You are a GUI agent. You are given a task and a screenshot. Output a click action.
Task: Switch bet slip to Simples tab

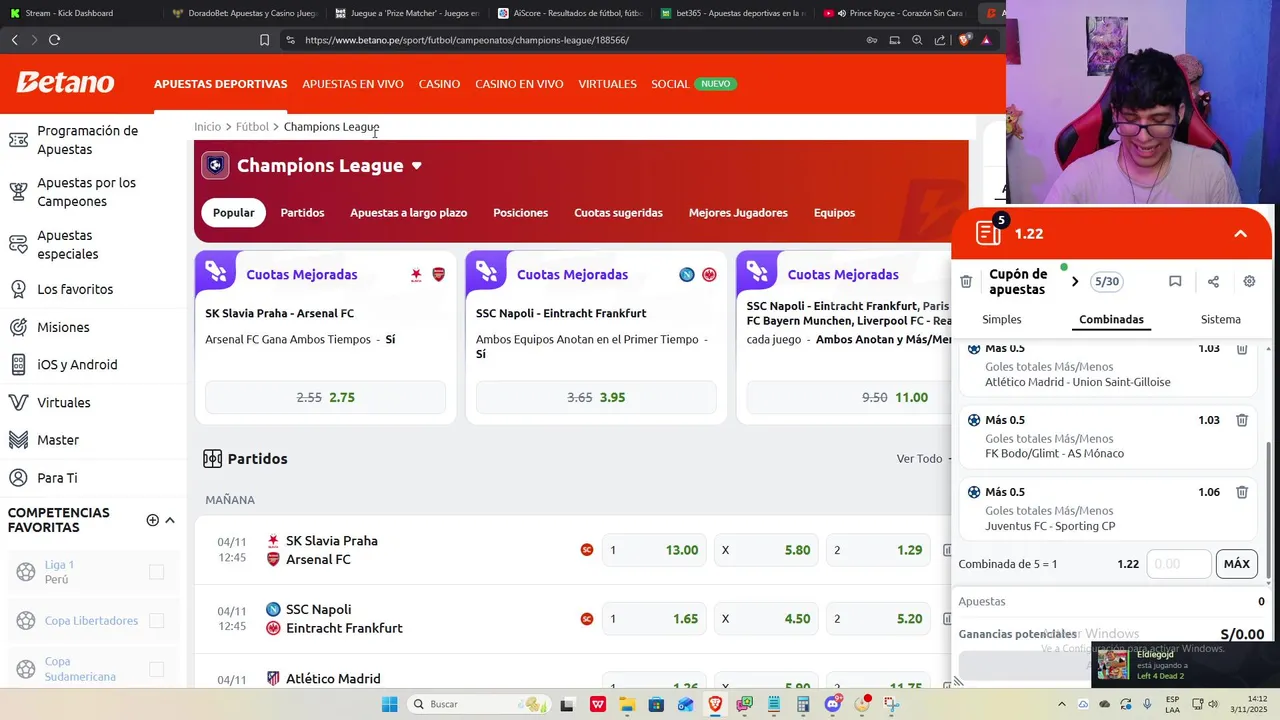tap(1002, 320)
